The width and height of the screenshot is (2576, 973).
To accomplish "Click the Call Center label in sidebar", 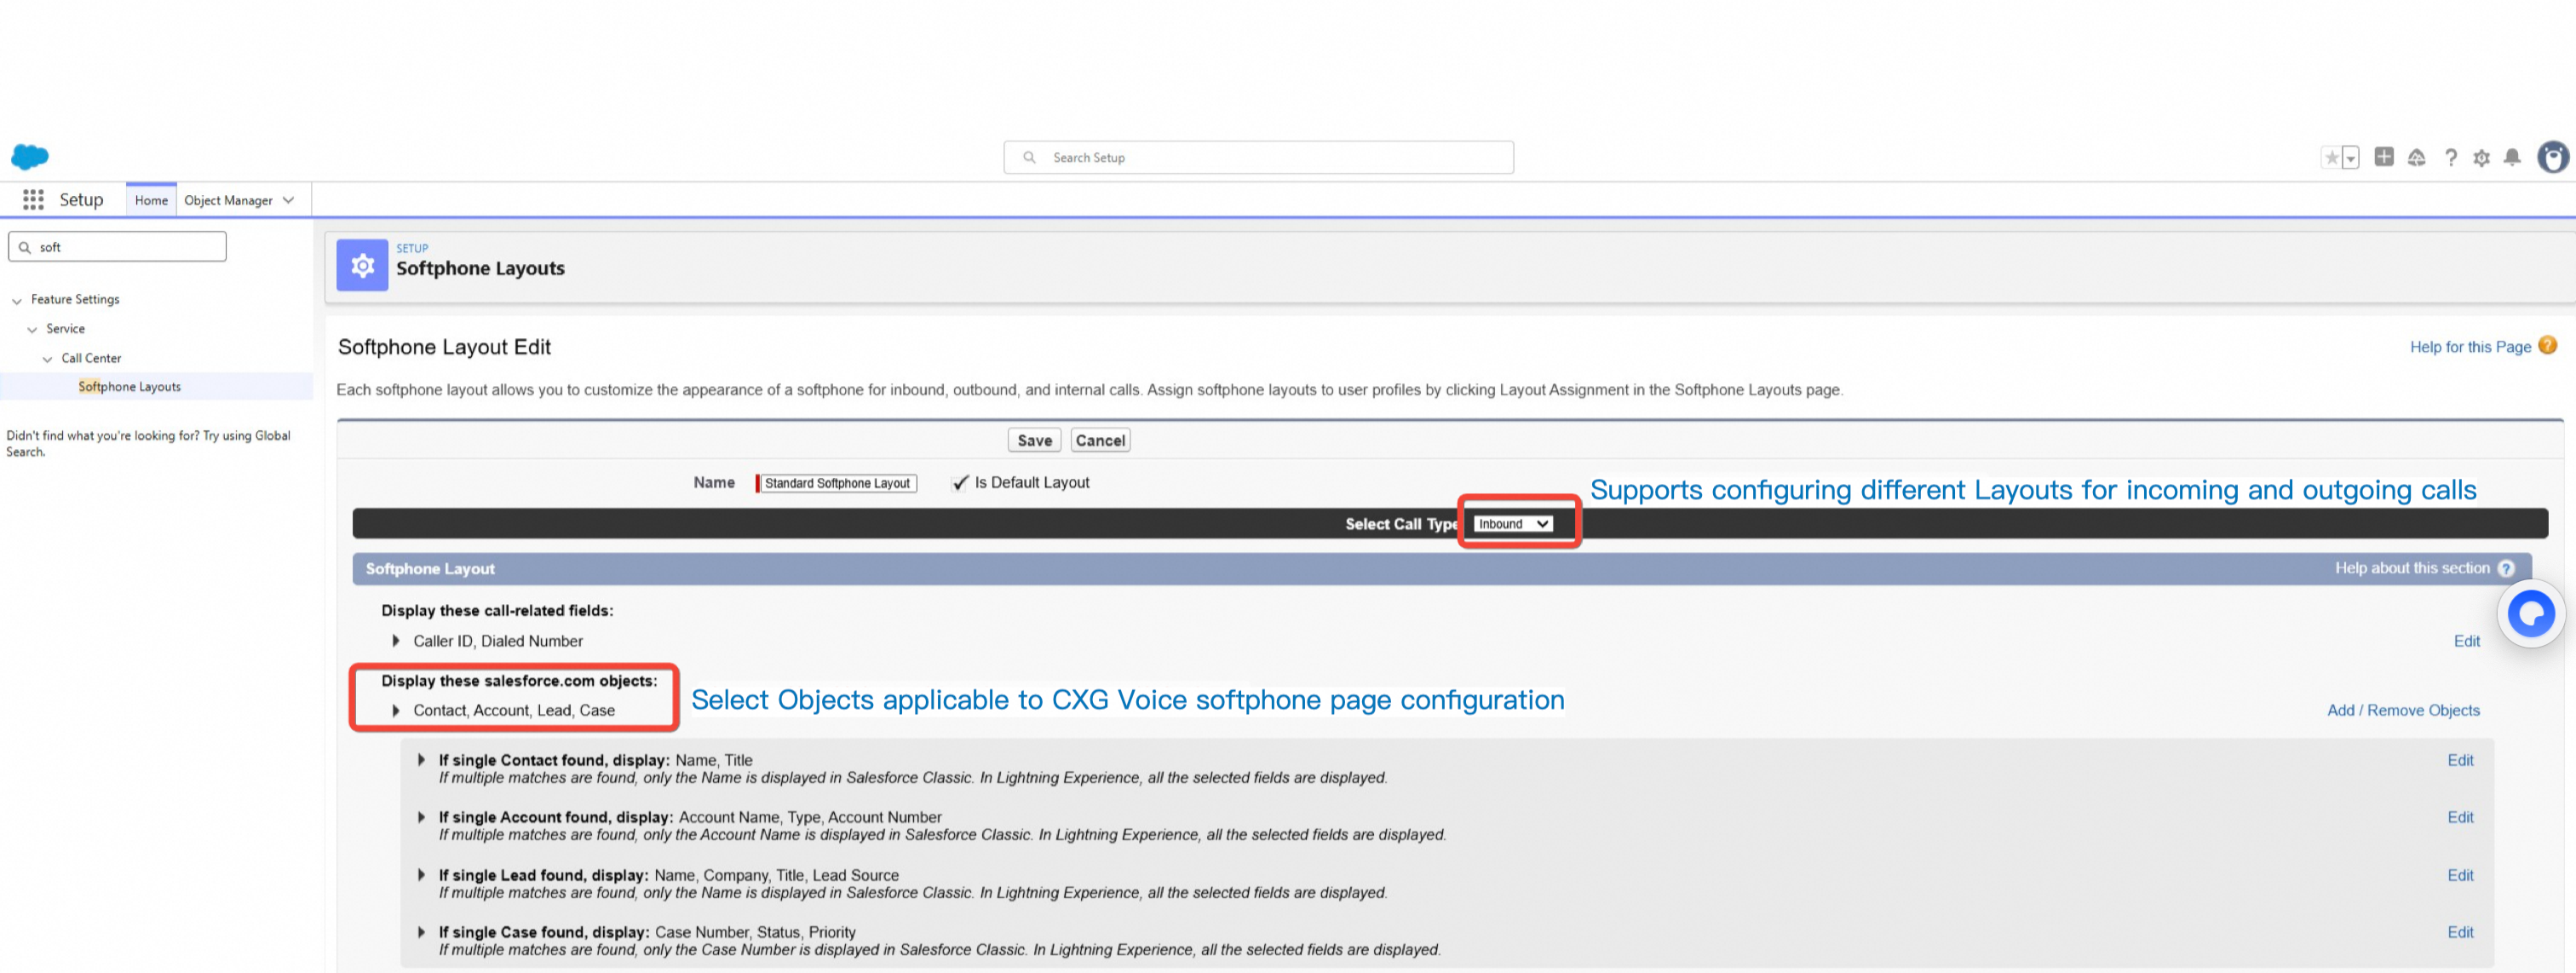I will (x=91, y=358).
